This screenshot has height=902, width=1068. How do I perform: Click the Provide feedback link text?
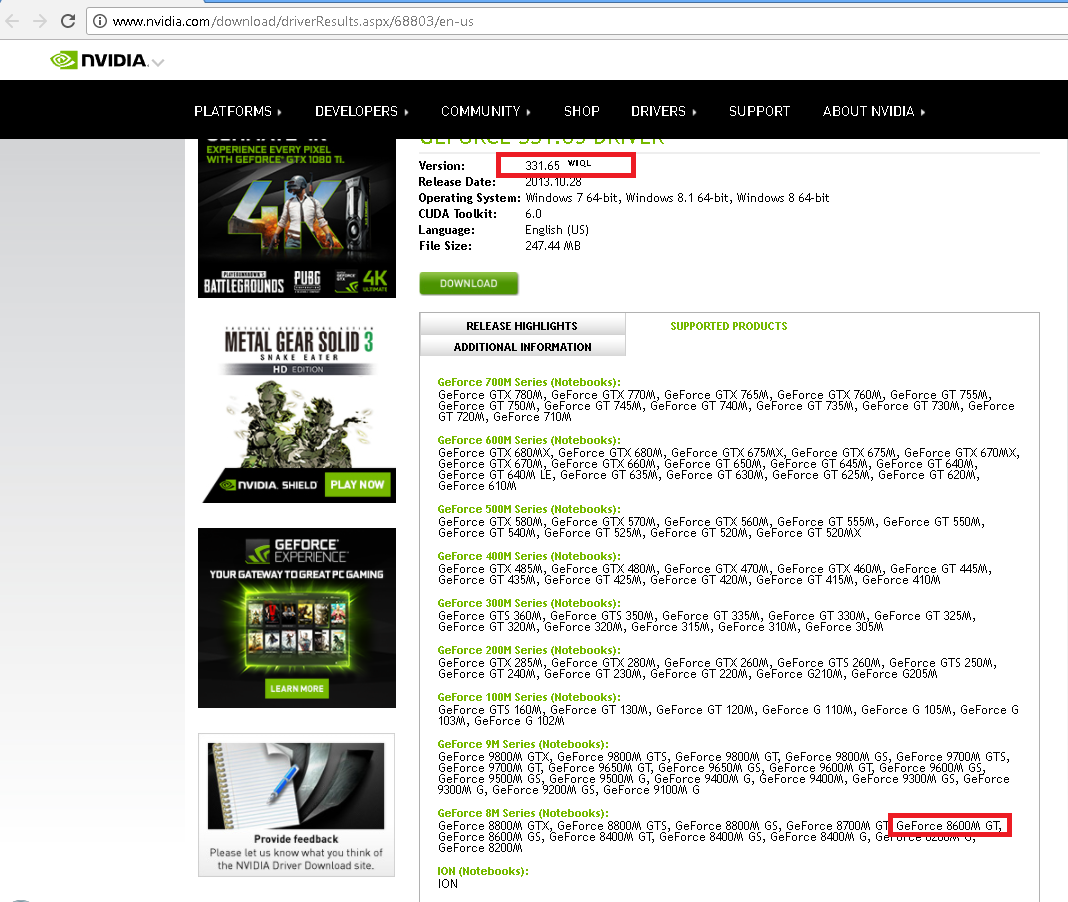click(296, 839)
